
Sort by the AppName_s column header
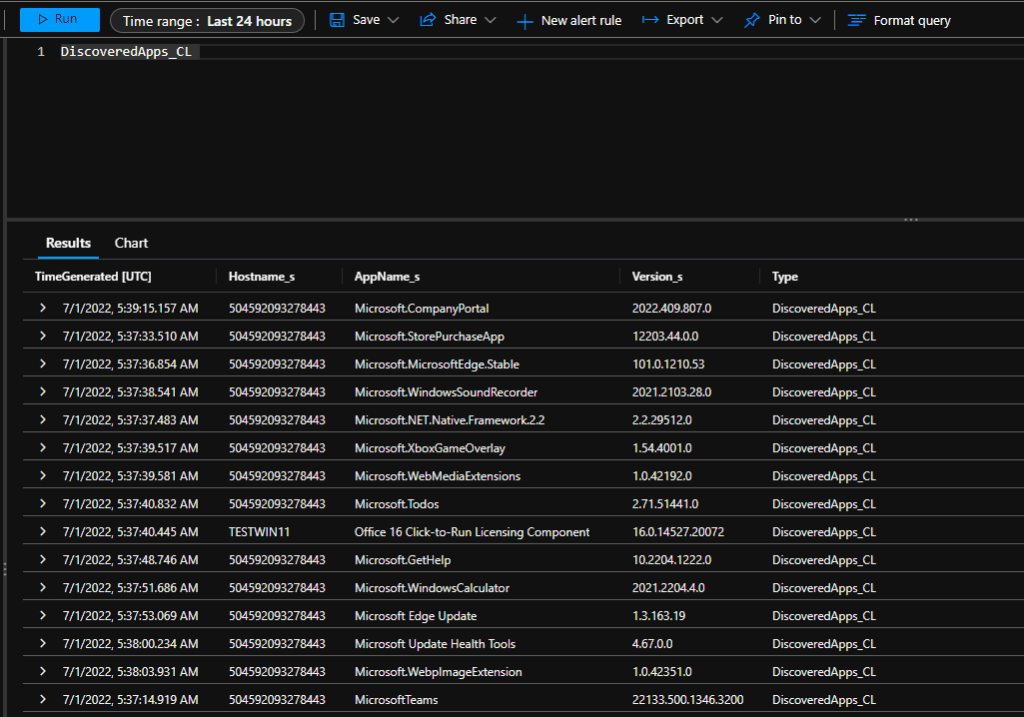pos(387,276)
